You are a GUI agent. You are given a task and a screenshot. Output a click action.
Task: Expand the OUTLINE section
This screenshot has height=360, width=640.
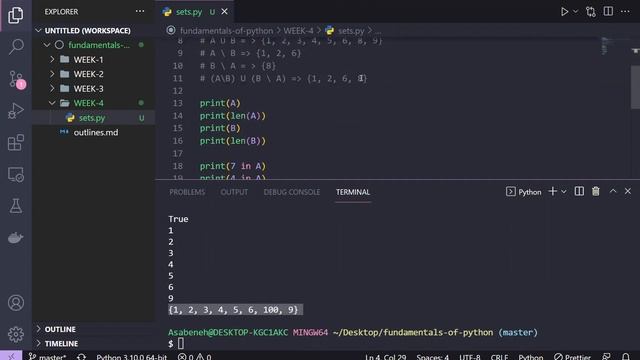[x=60, y=329]
